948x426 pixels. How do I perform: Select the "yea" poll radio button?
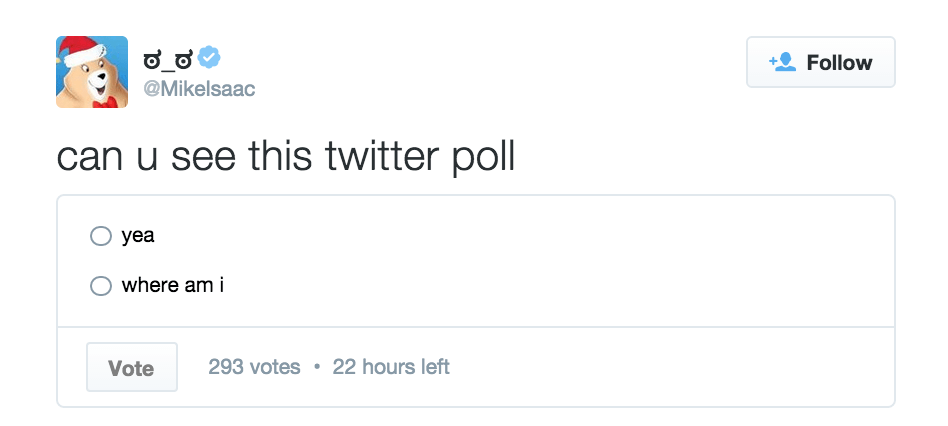coord(101,236)
